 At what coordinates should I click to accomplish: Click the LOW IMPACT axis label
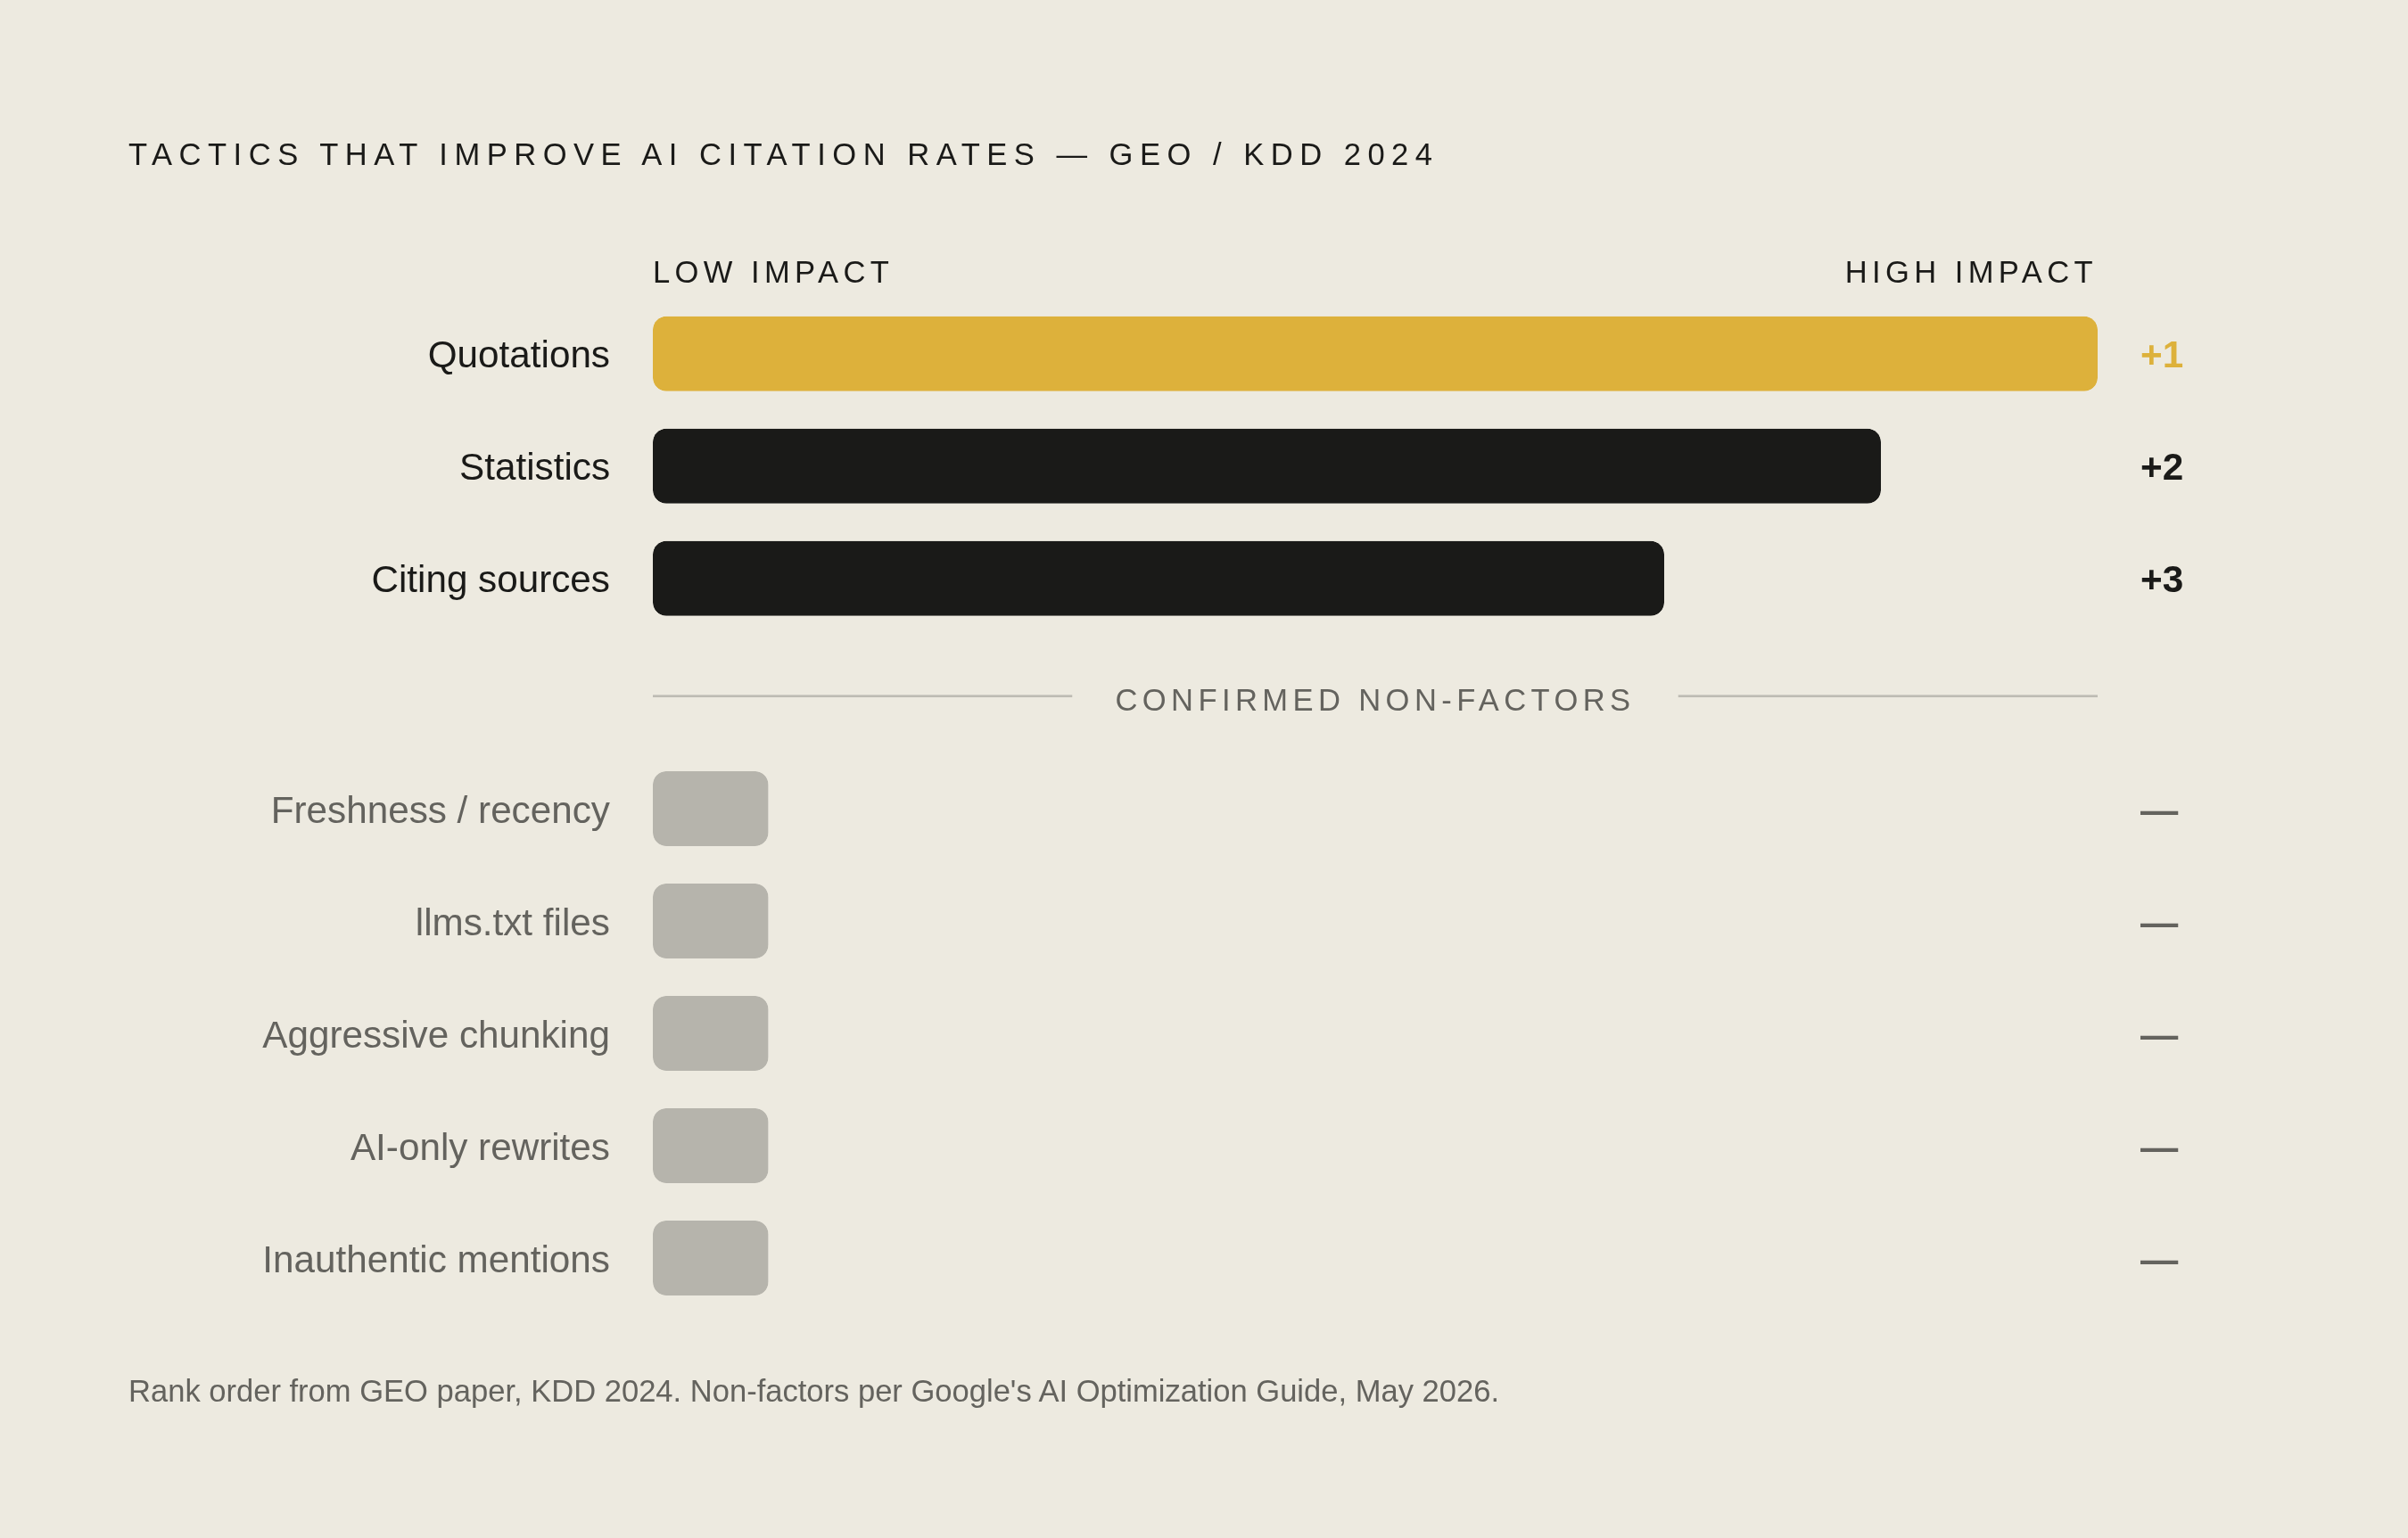point(772,272)
